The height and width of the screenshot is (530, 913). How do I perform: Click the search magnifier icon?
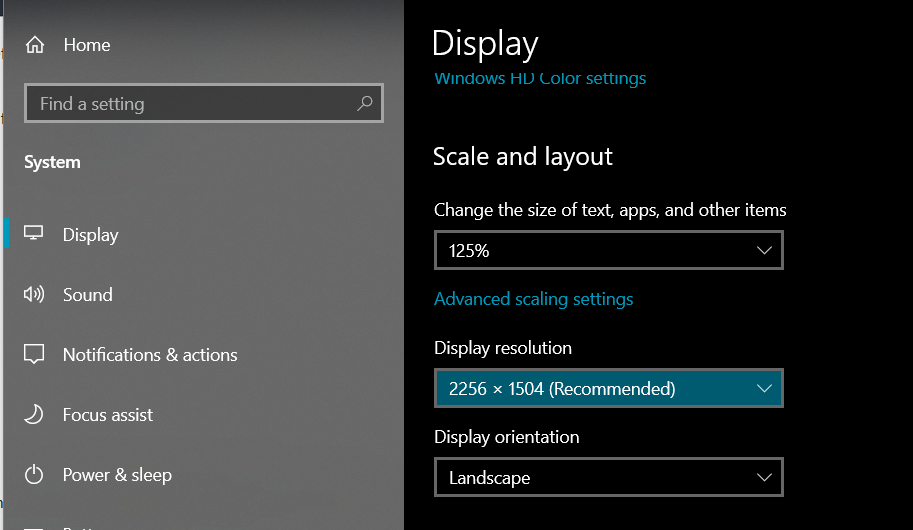[365, 104]
